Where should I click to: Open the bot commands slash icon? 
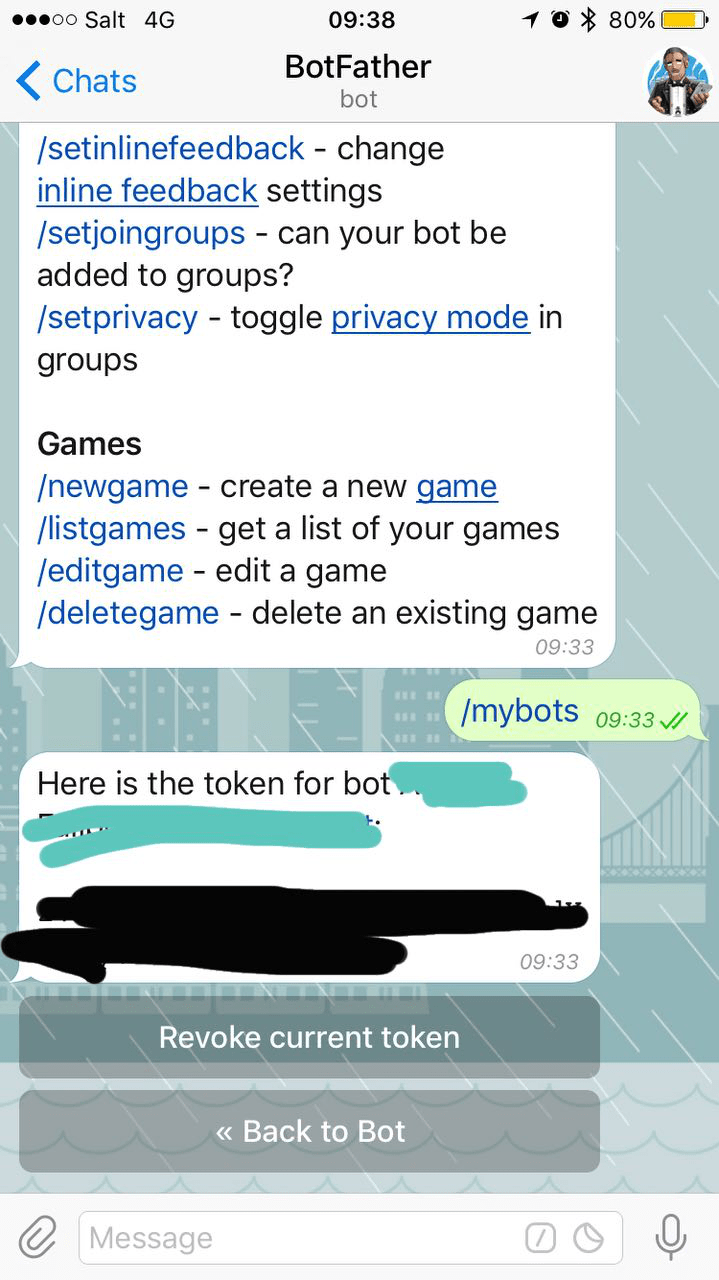point(540,1239)
